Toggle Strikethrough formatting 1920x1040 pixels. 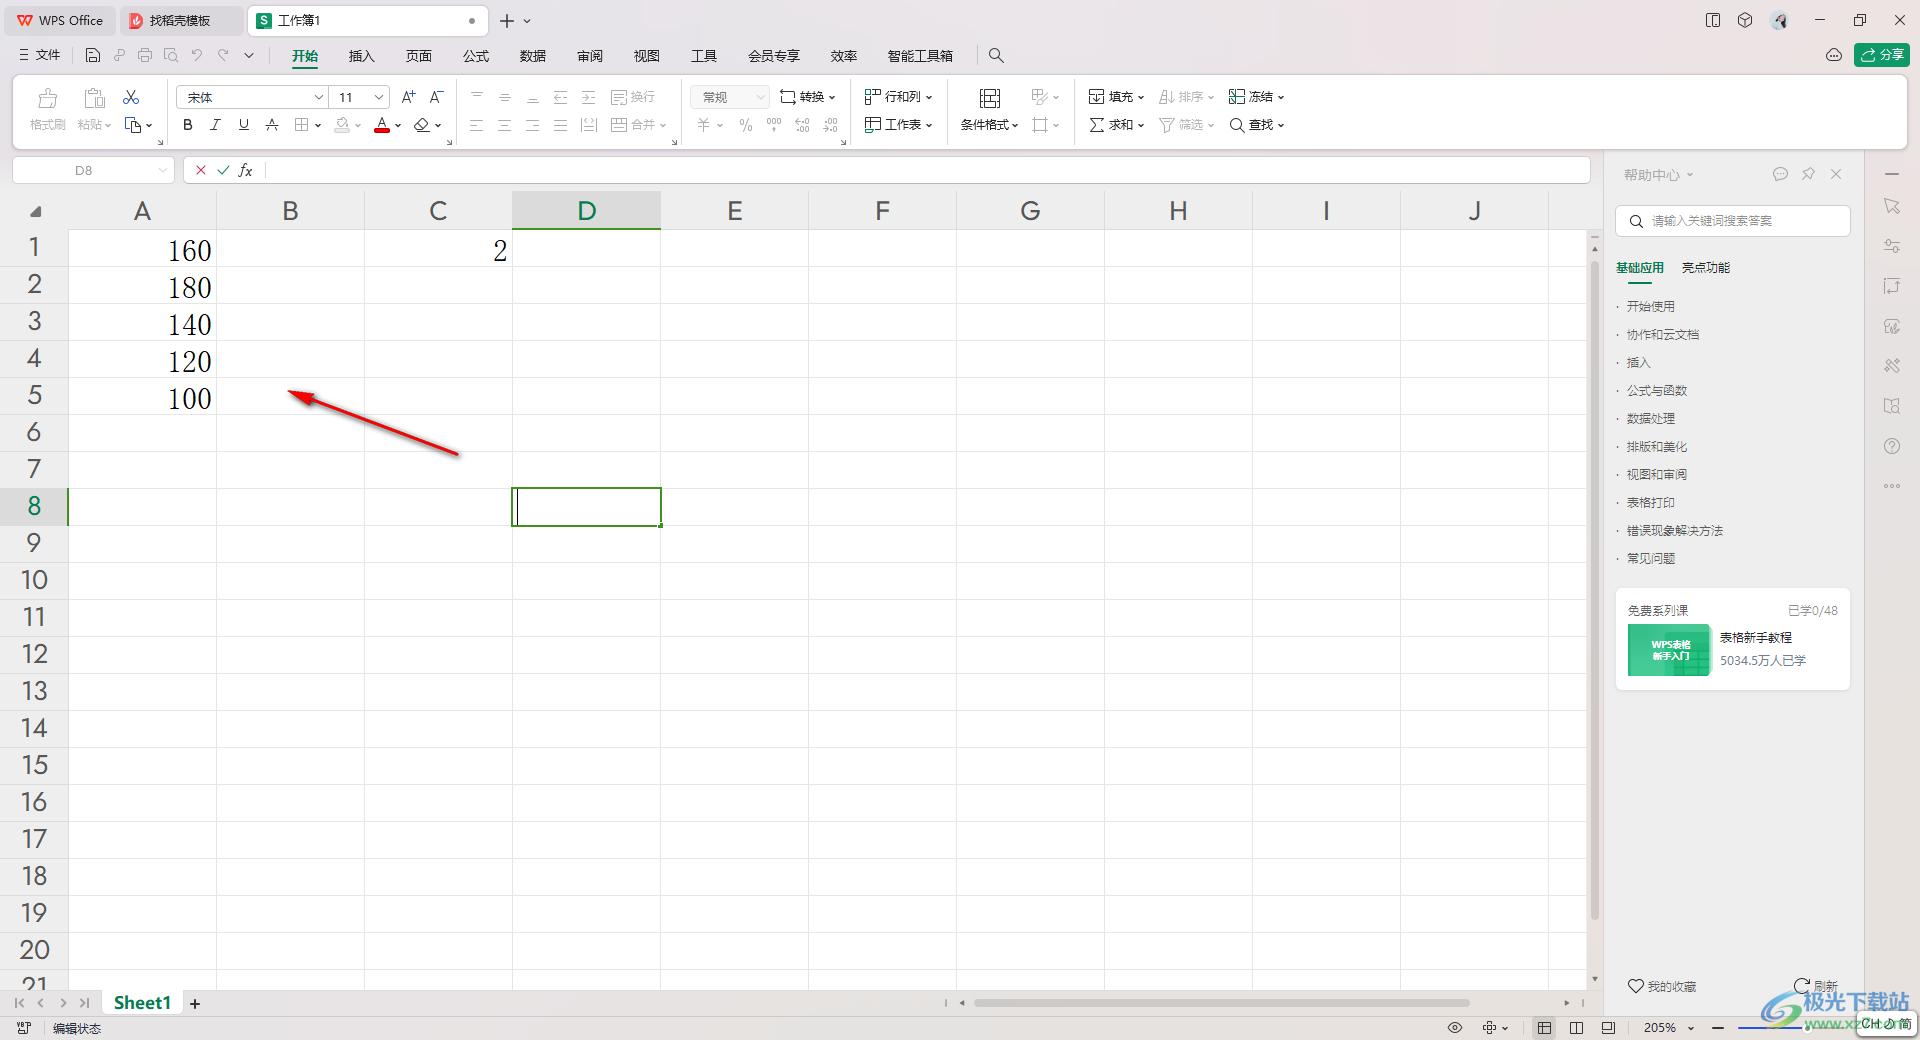click(x=272, y=125)
